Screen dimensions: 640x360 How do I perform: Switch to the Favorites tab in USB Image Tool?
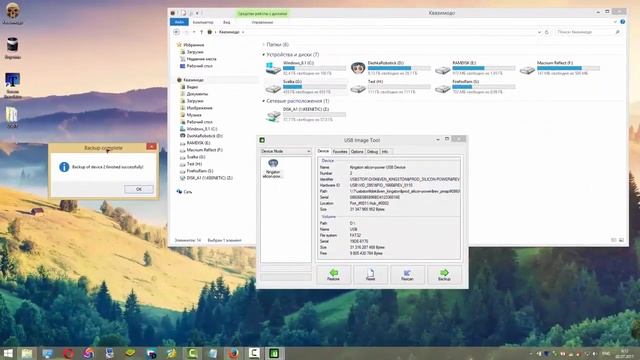[x=340, y=151]
